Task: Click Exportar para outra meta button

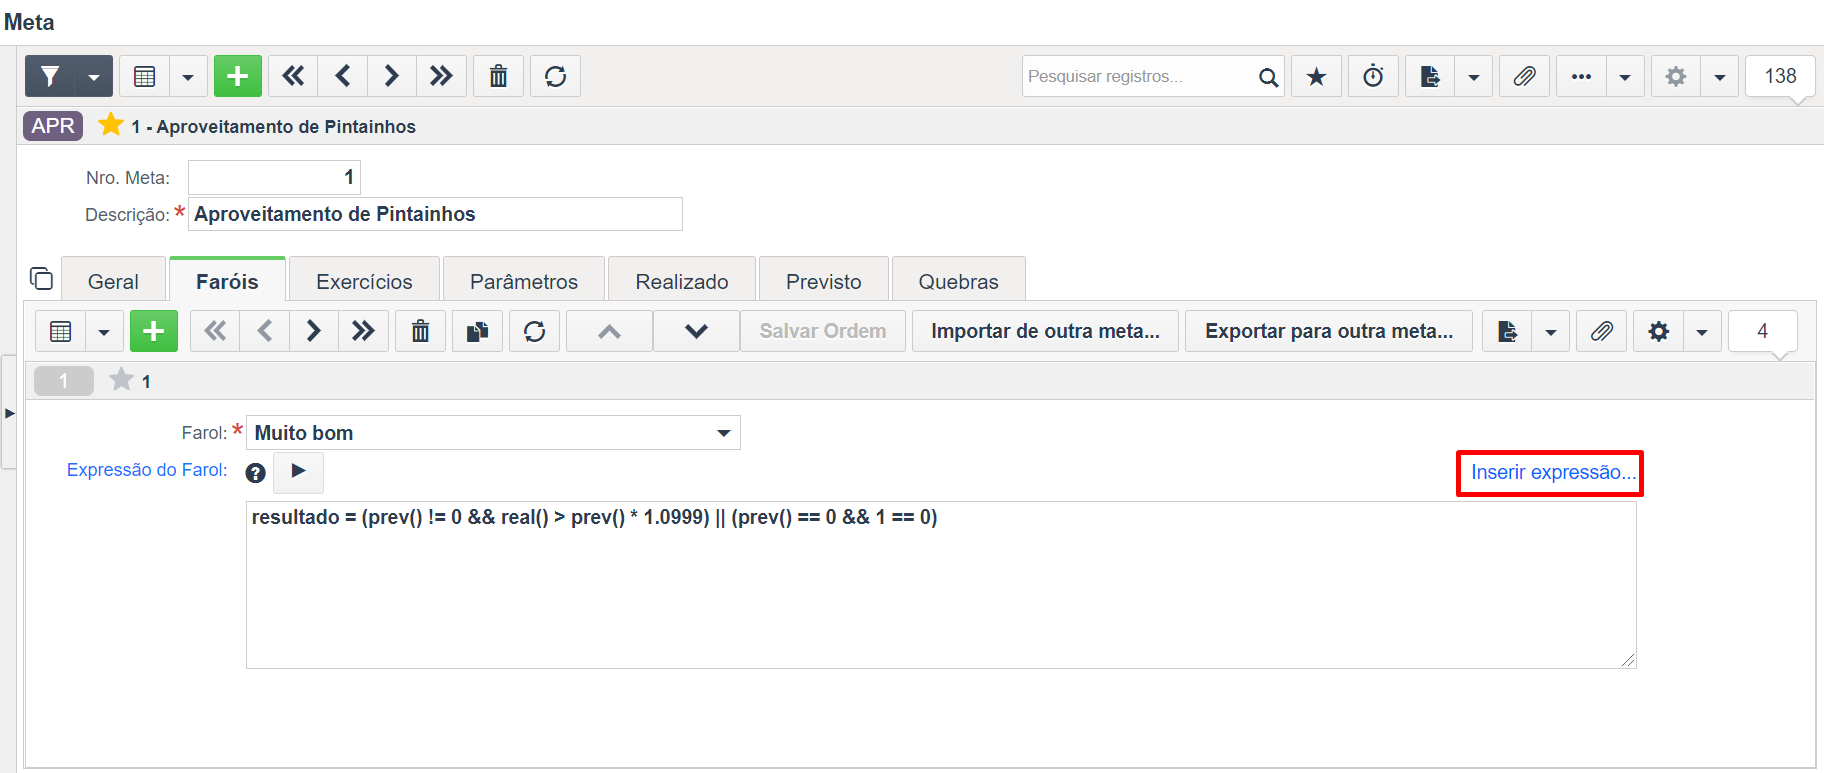Action: coord(1329,331)
